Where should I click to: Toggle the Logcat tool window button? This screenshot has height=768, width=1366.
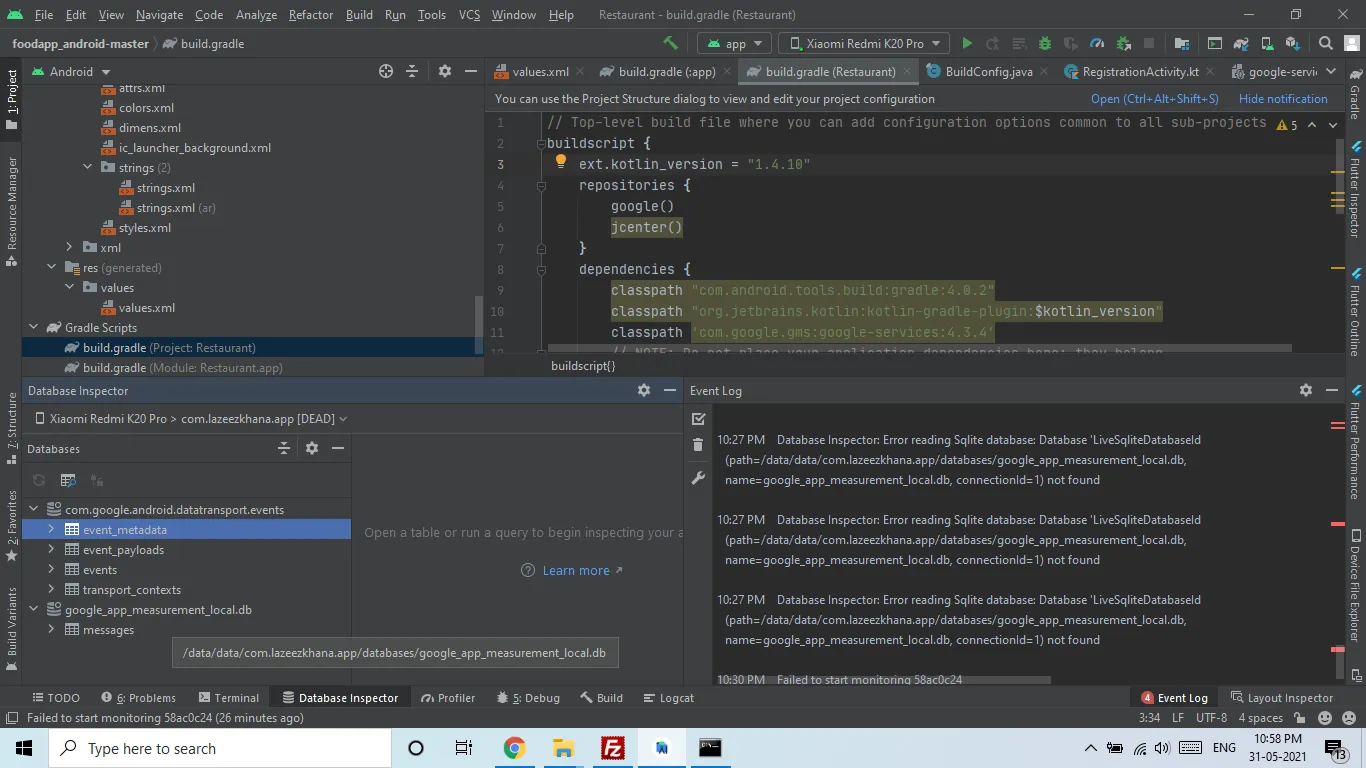pos(668,698)
